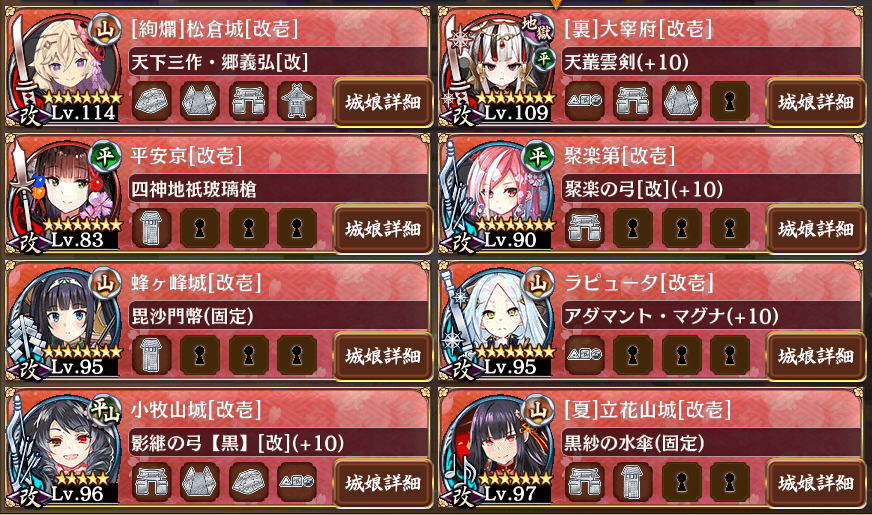Open 城娘詳細 for [絢爛]松倉城[改壱]
The width and height of the screenshot is (872, 515).
tap(382, 102)
